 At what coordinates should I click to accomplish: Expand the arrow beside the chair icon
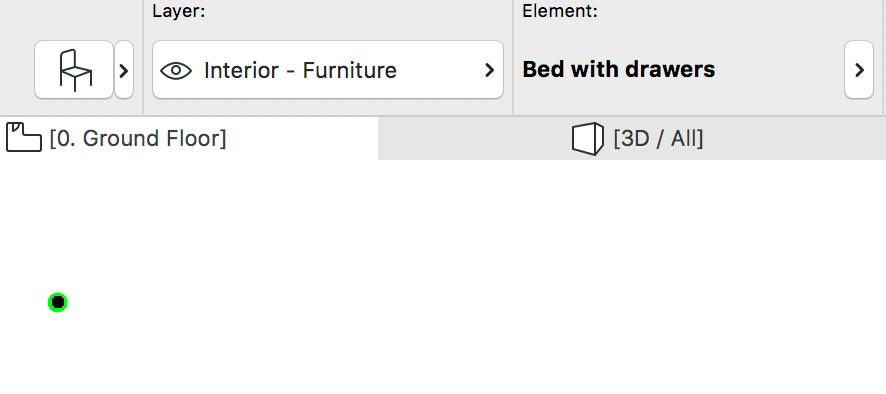tap(124, 70)
